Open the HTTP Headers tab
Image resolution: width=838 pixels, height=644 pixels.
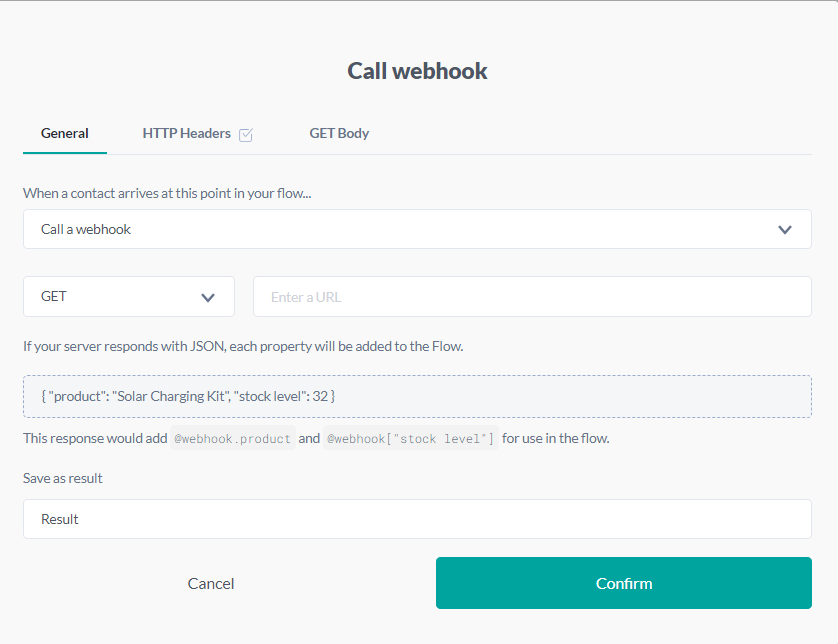coord(187,133)
